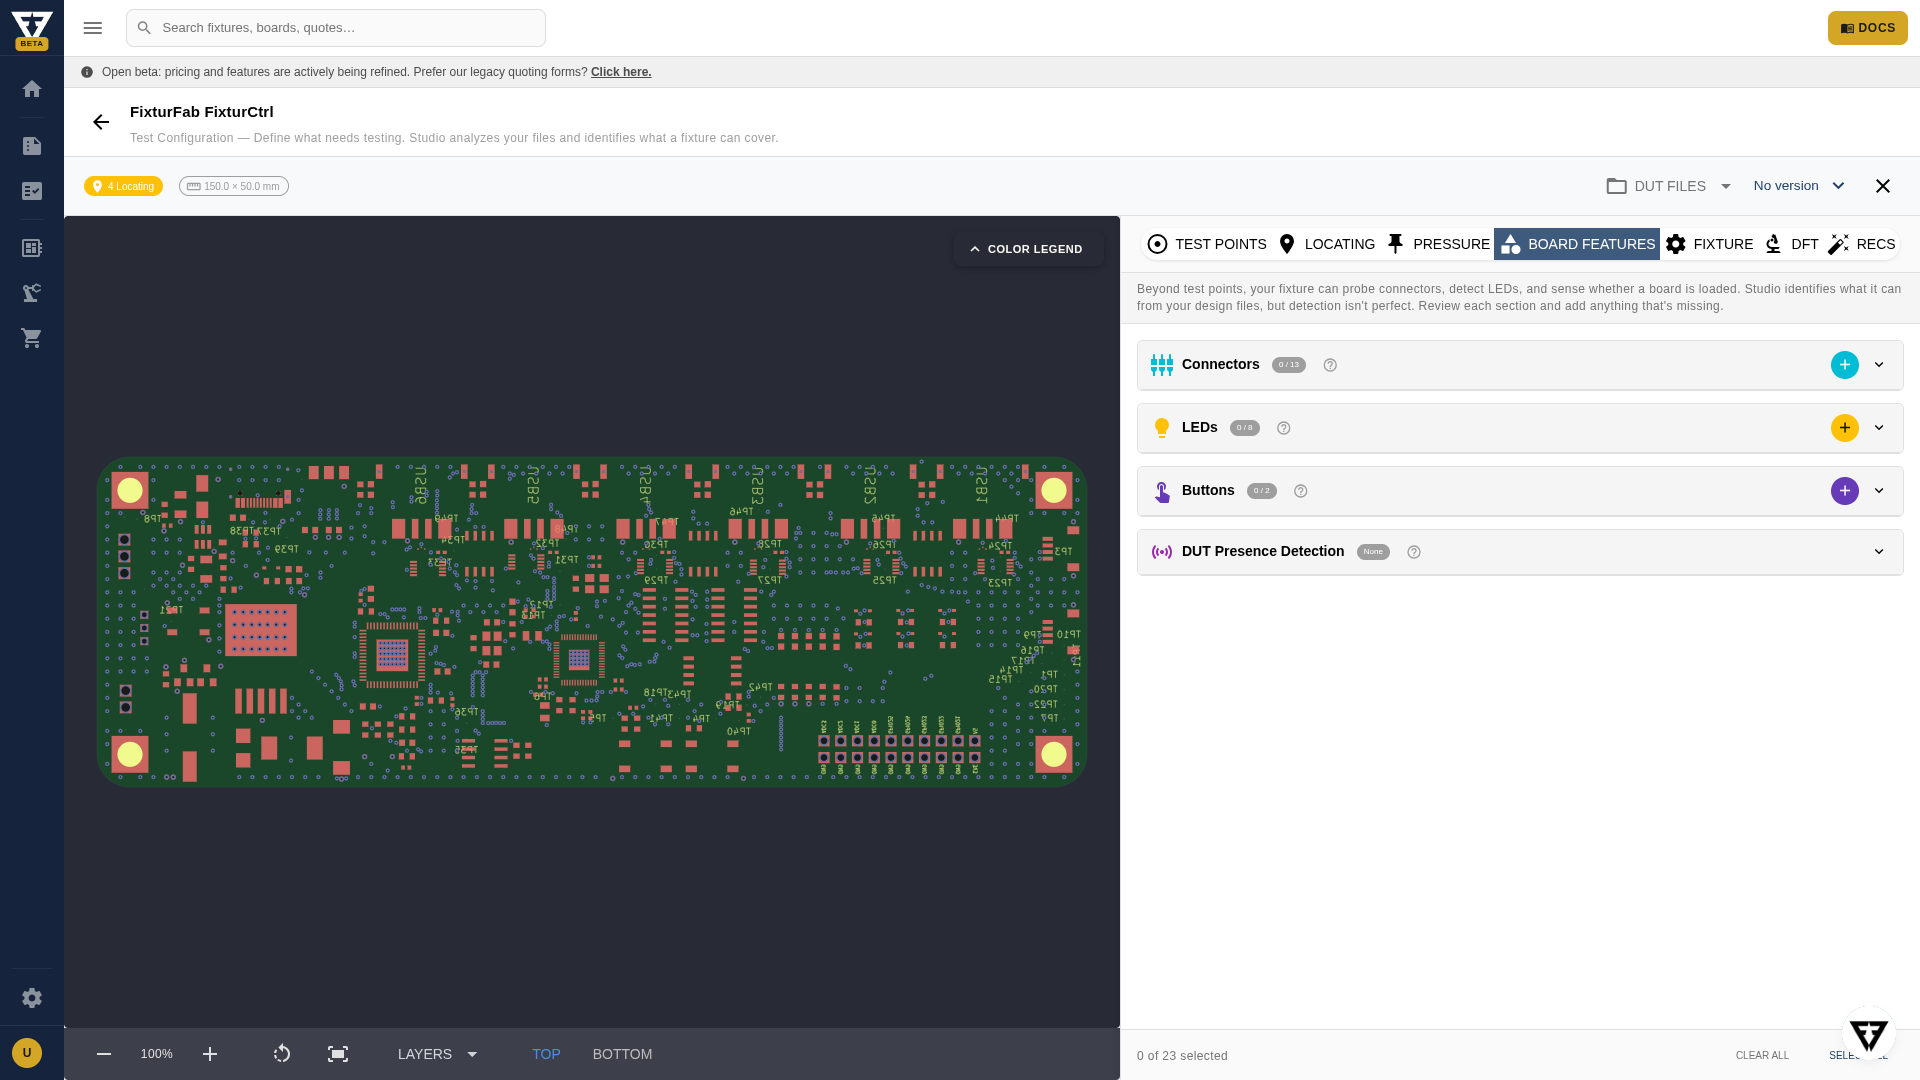Click CLEAR ALL selections

[x=1762, y=1056]
